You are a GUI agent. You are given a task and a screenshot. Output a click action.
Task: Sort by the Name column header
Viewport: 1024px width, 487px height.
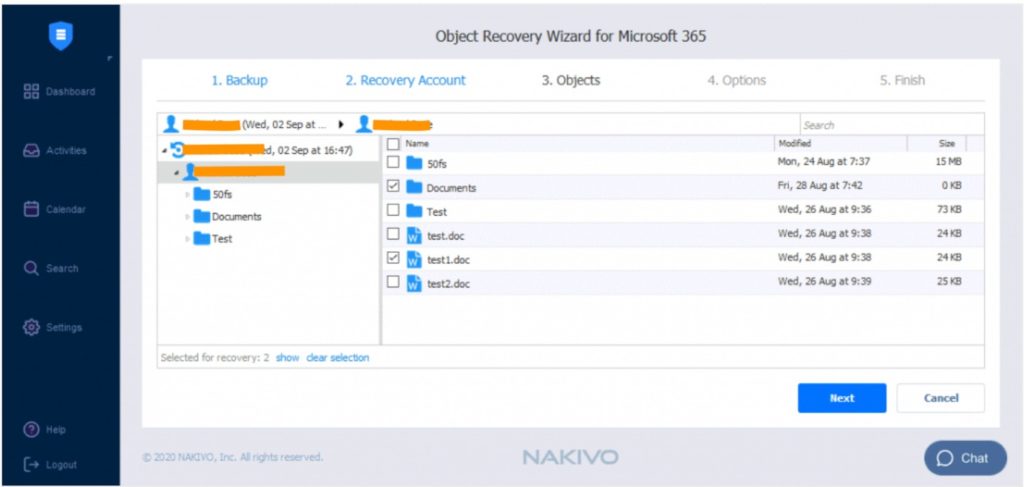pos(417,144)
